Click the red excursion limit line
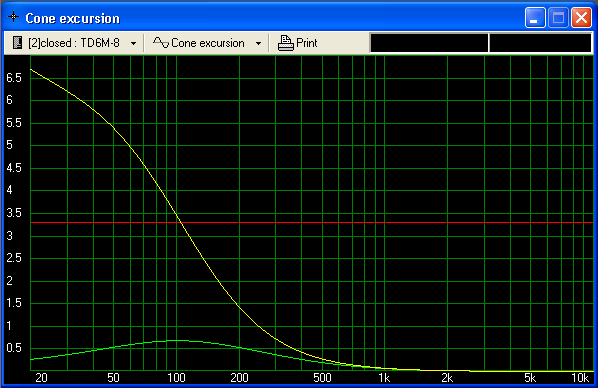598x388 pixels. pos(312,222)
